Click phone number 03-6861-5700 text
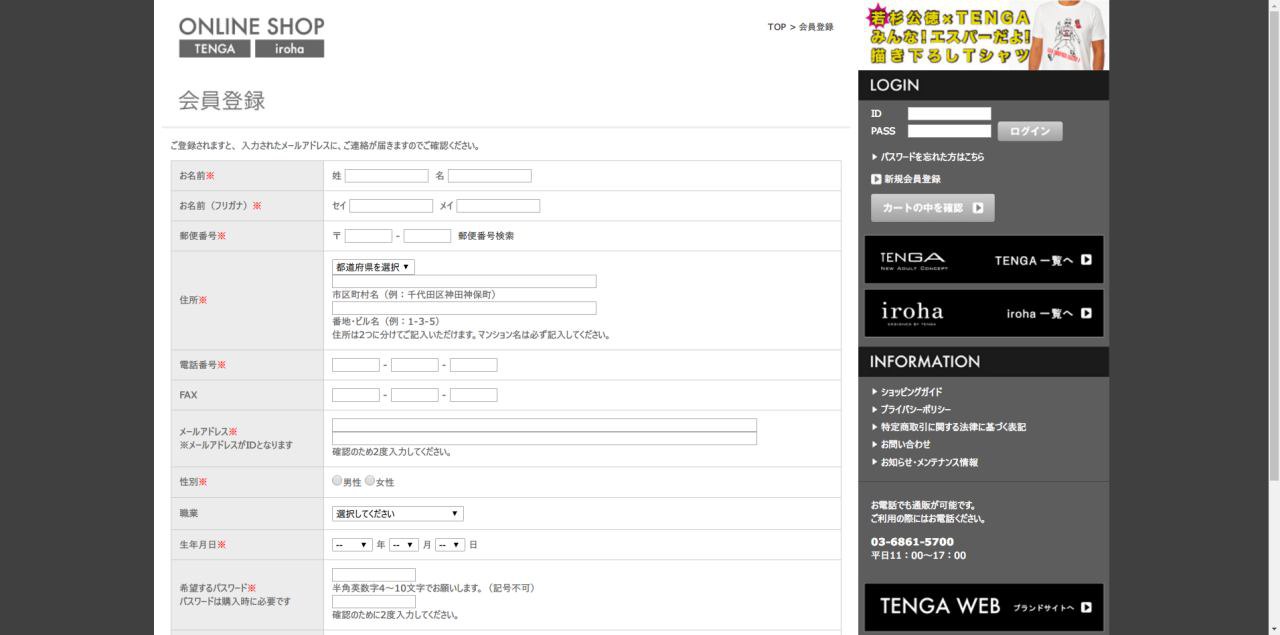The width and height of the screenshot is (1280, 635). coord(912,542)
